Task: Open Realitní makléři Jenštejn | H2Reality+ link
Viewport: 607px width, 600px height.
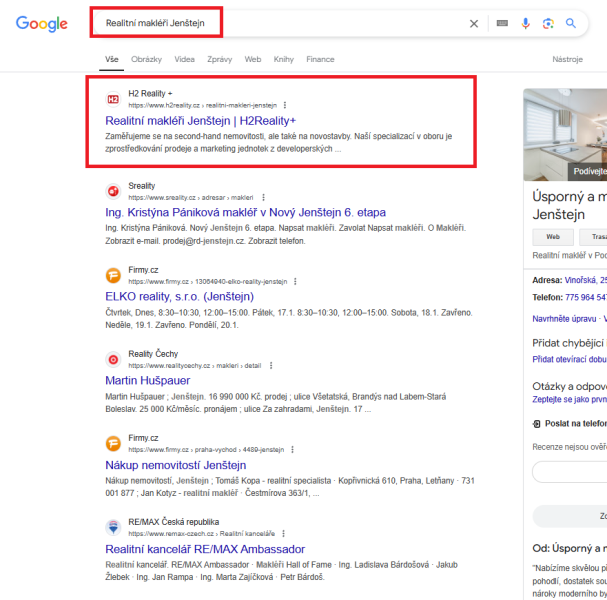Action: [201, 121]
